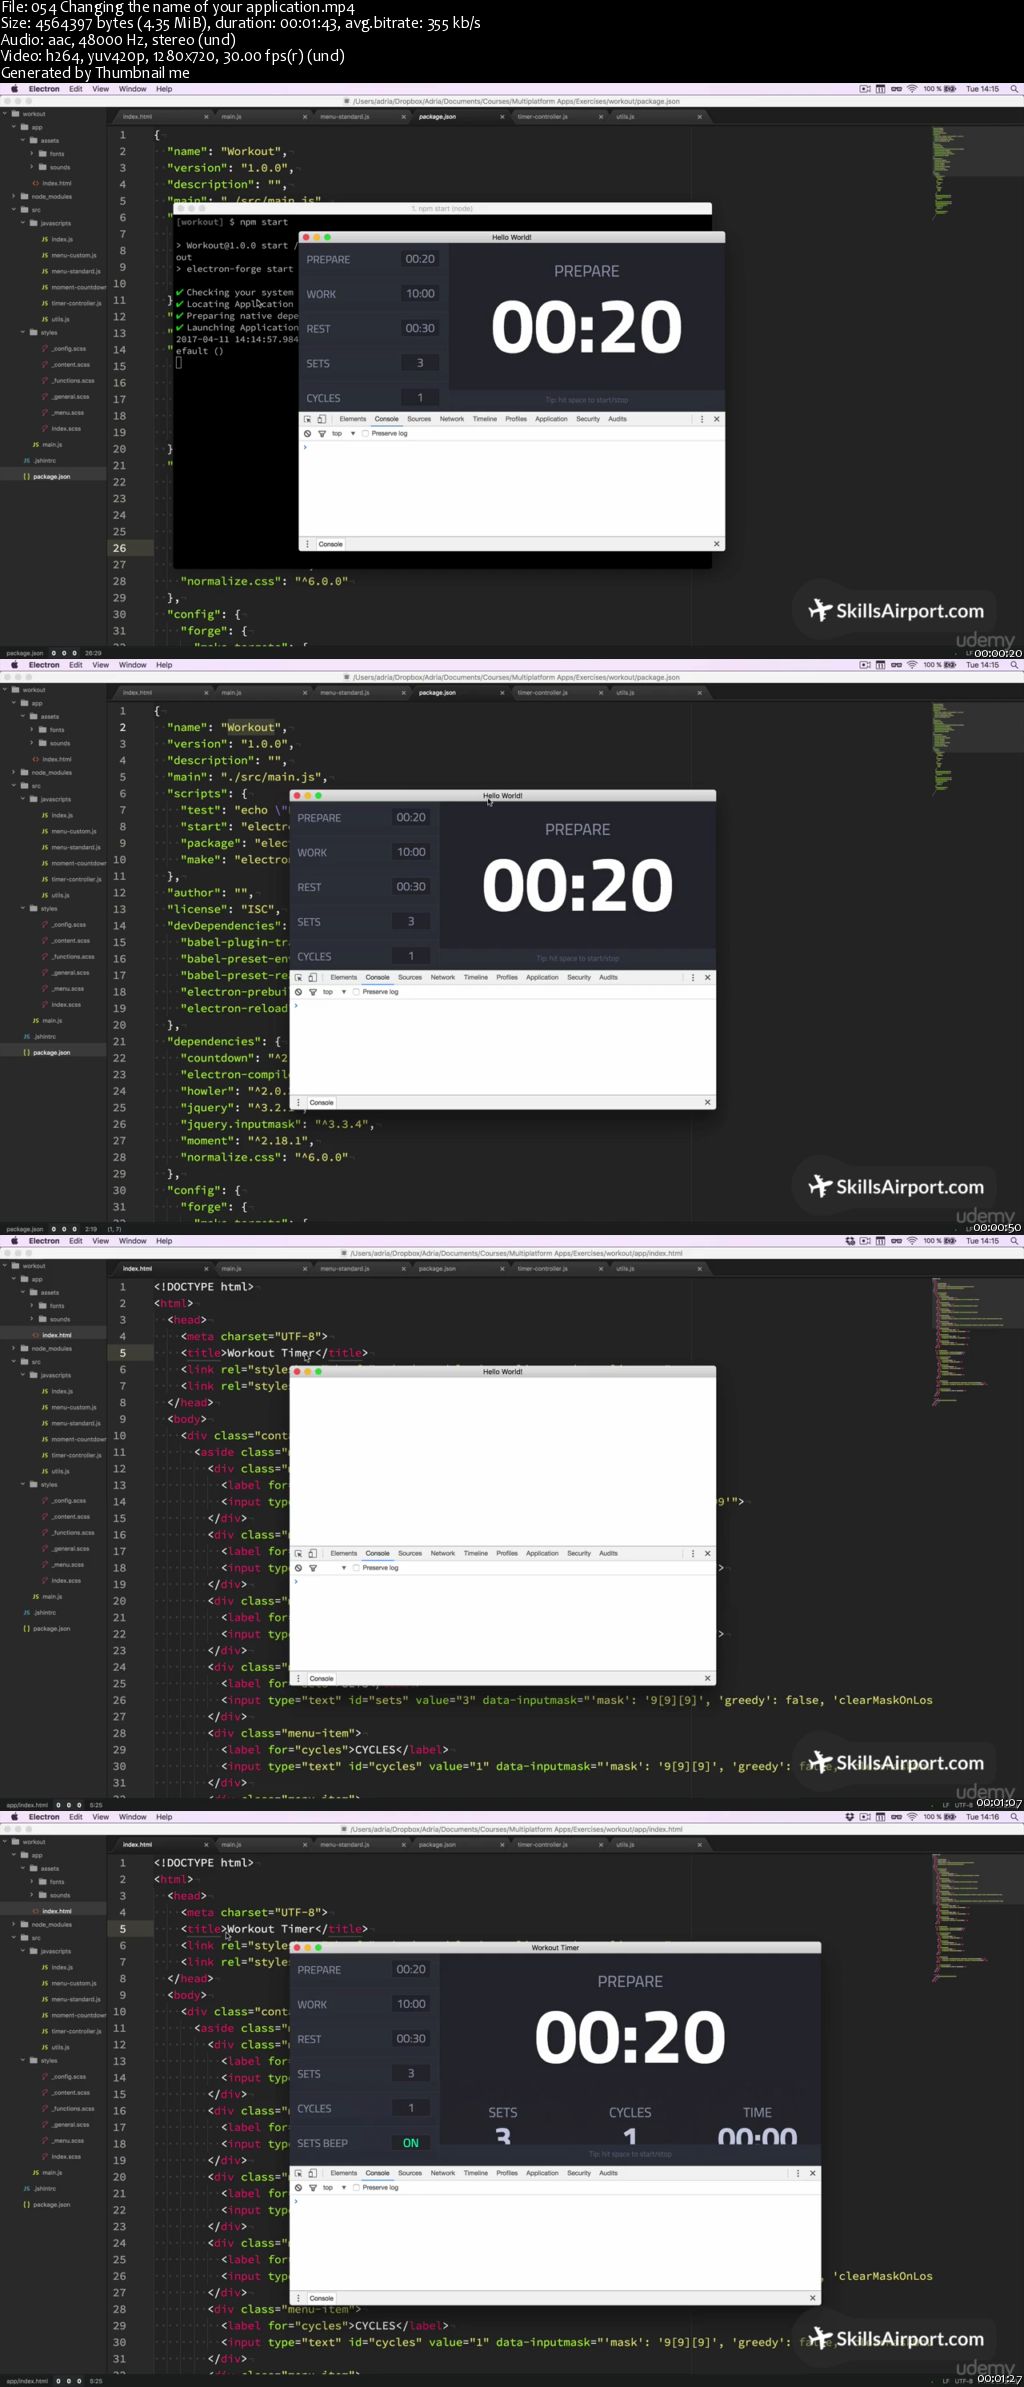1024x2387 pixels.
Task: Select the inspect-element icon in the 00:00:50 frame DevTools
Action: tap(298, 977)
